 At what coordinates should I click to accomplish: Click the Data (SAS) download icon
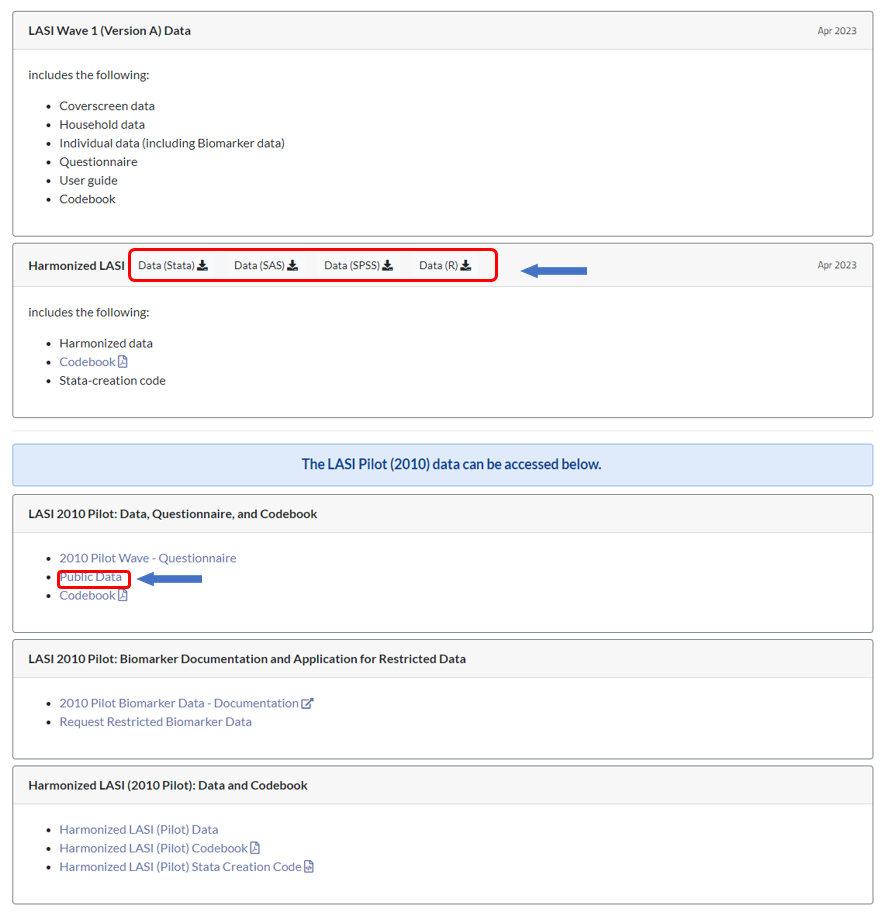[293, 265]
